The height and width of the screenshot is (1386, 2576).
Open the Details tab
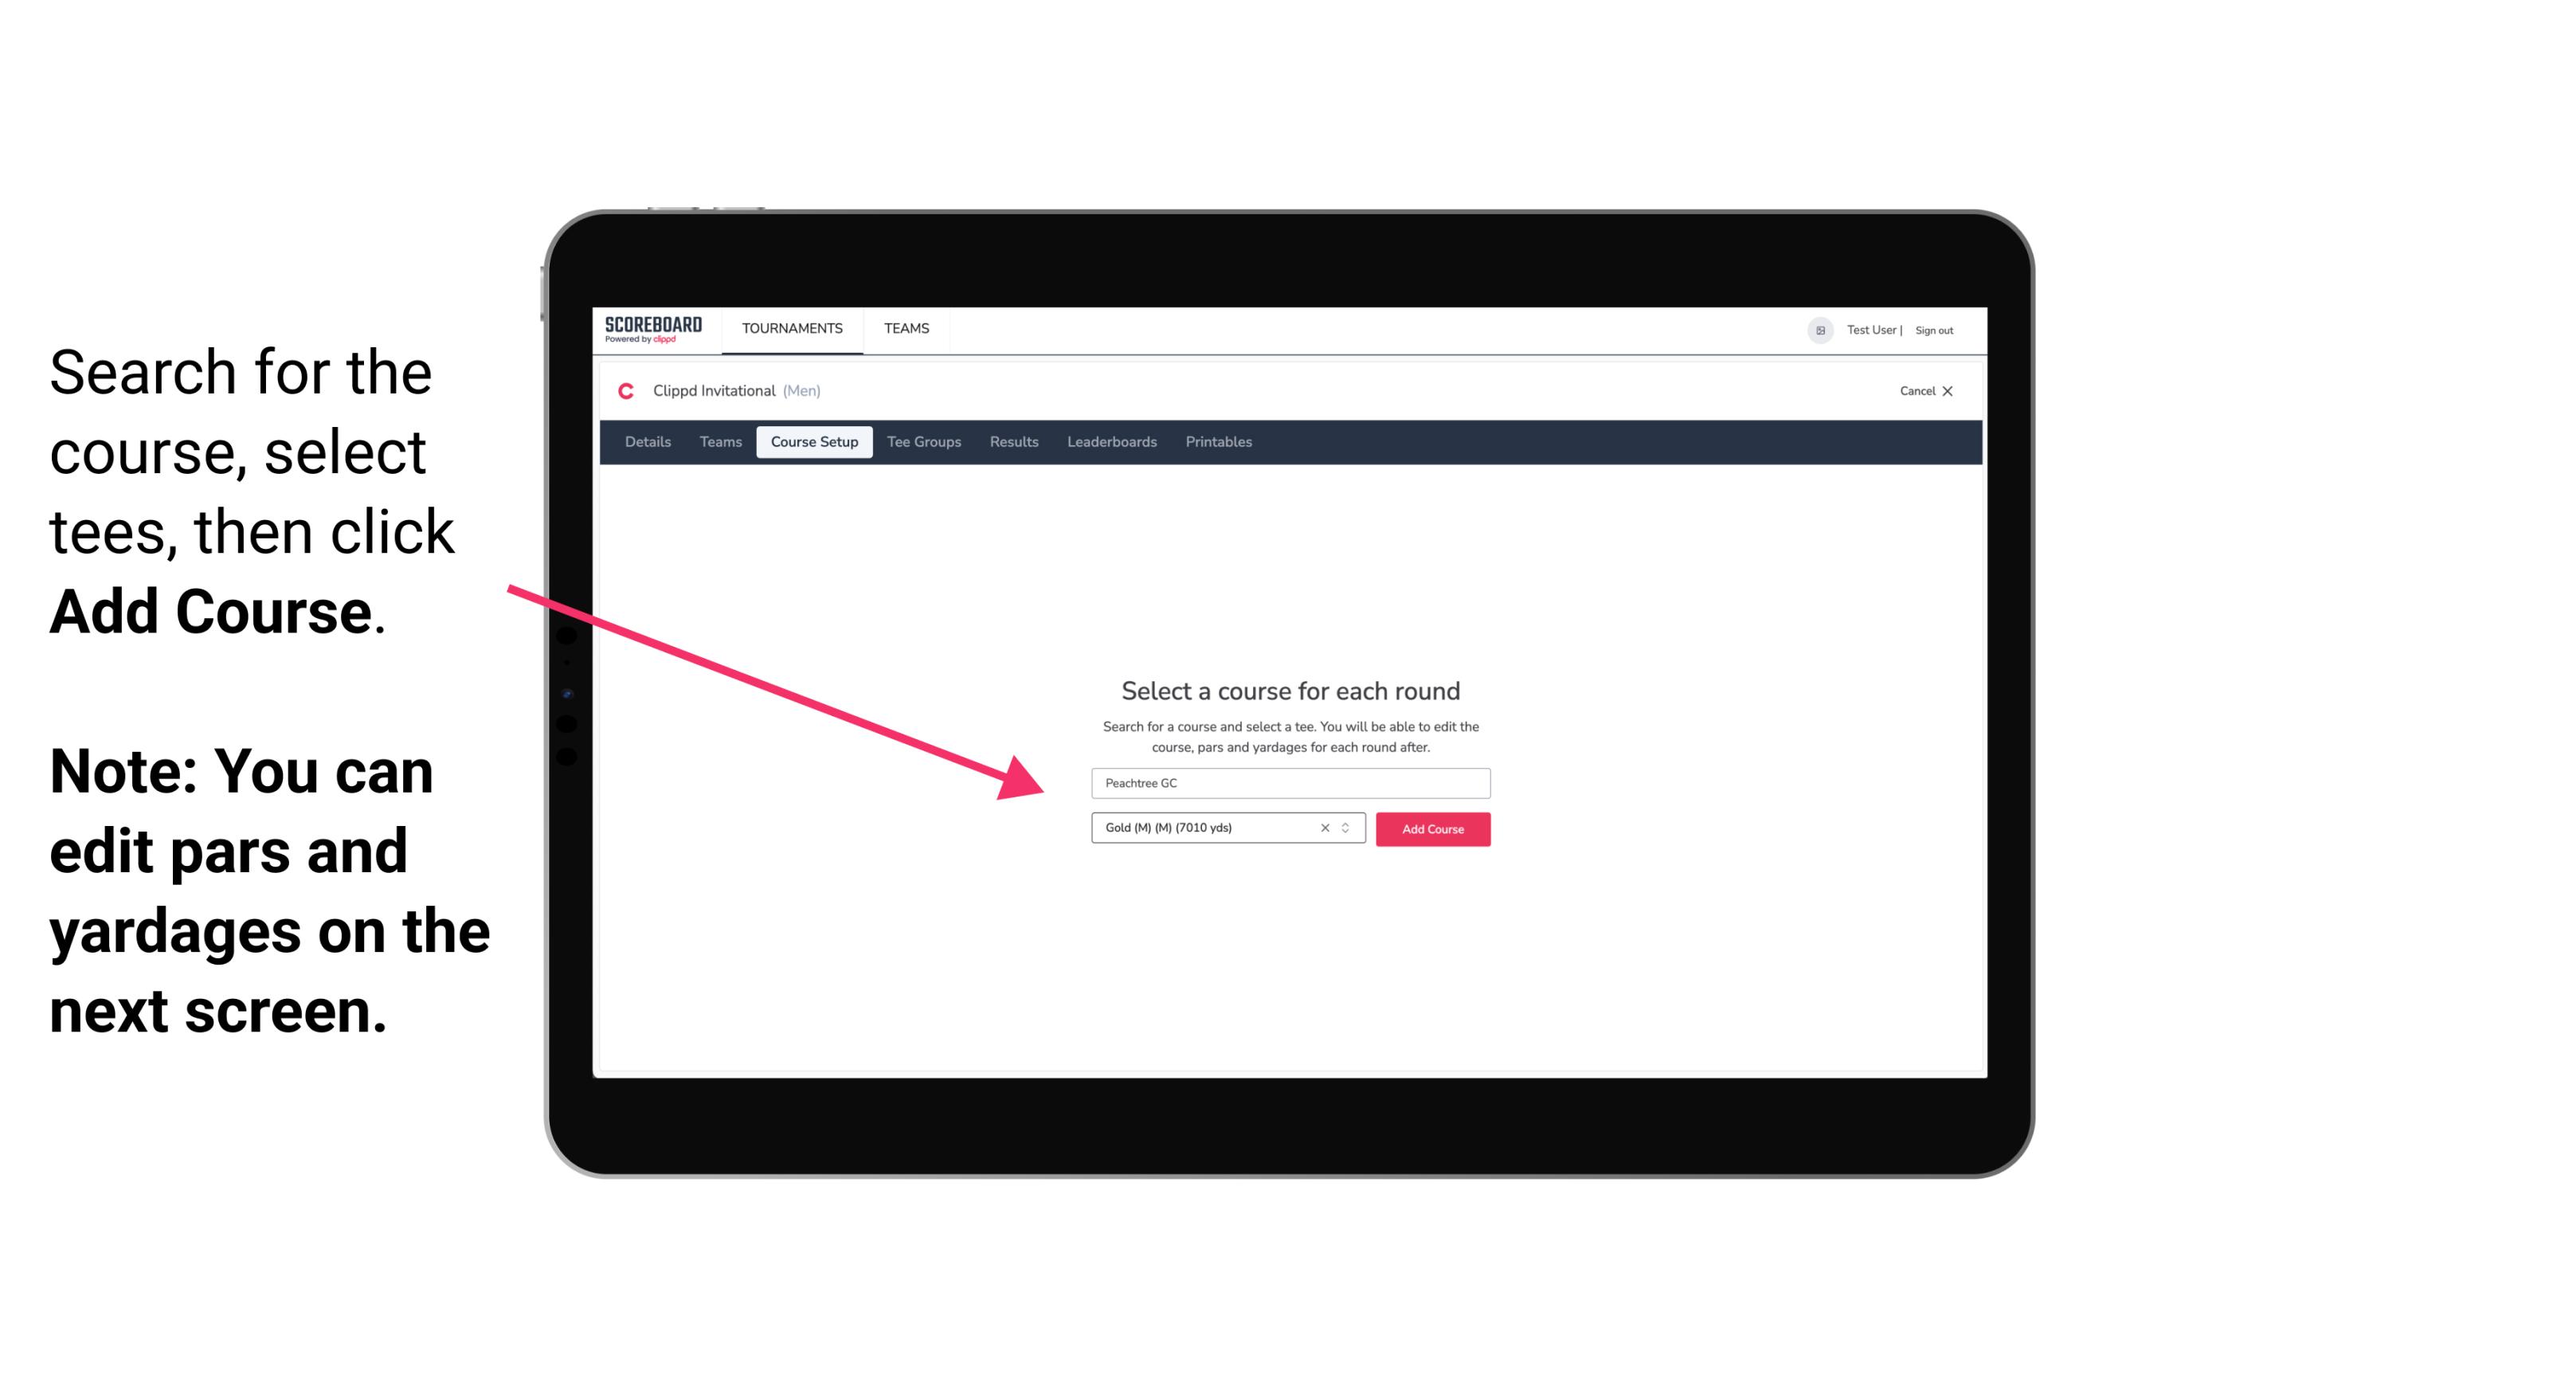(645, 442)
